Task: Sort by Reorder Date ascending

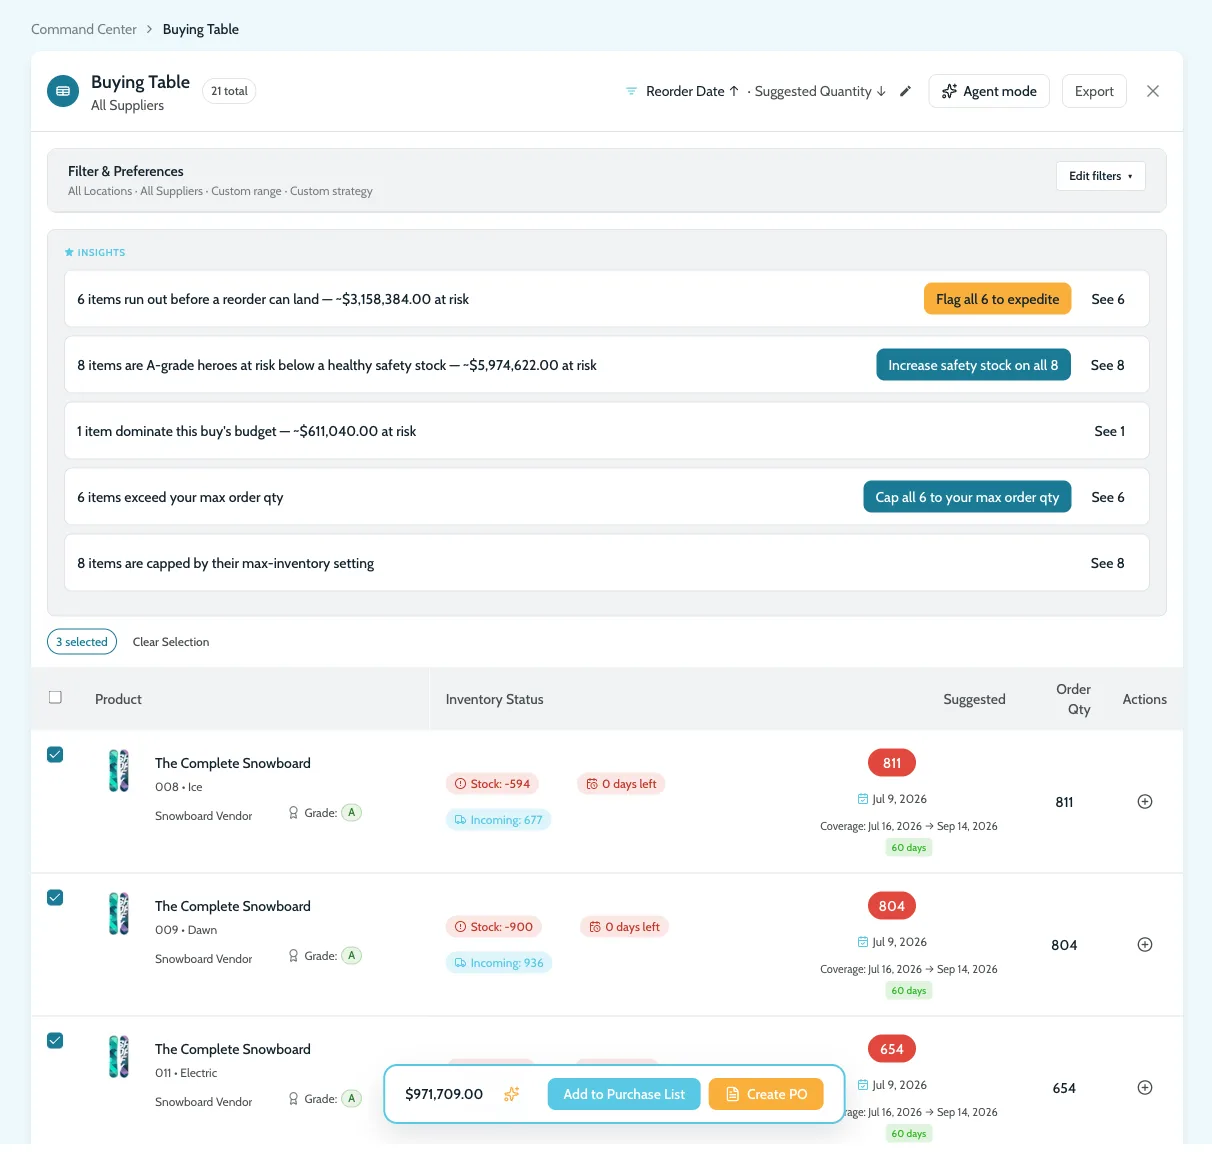Action: [692, 91]
